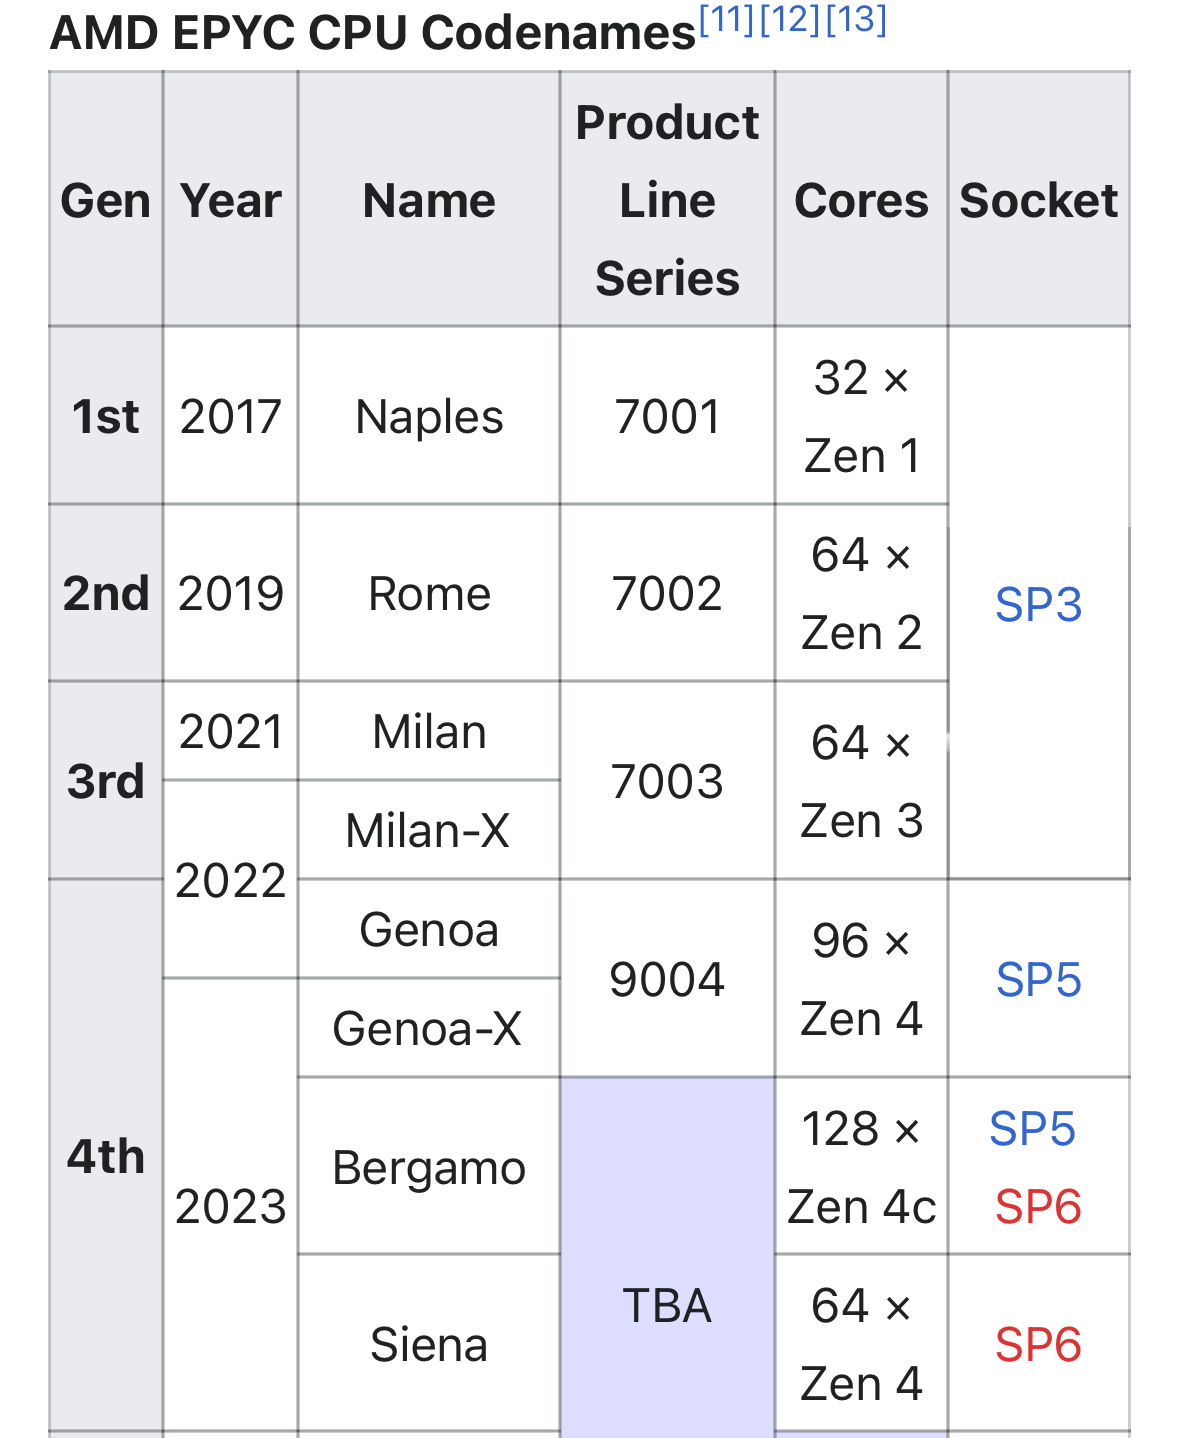Screen dimensions: 1179x1438
Task: Click the Cores column header
Action: [x=861, y=200]
